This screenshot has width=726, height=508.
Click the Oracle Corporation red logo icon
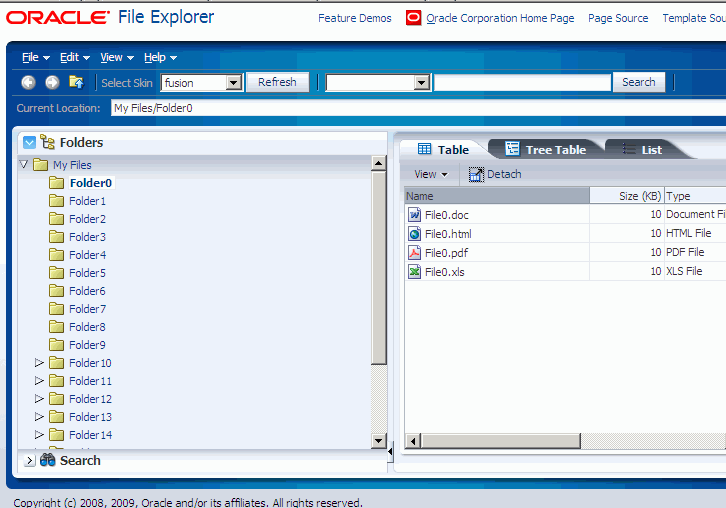[x=413, y=18]
